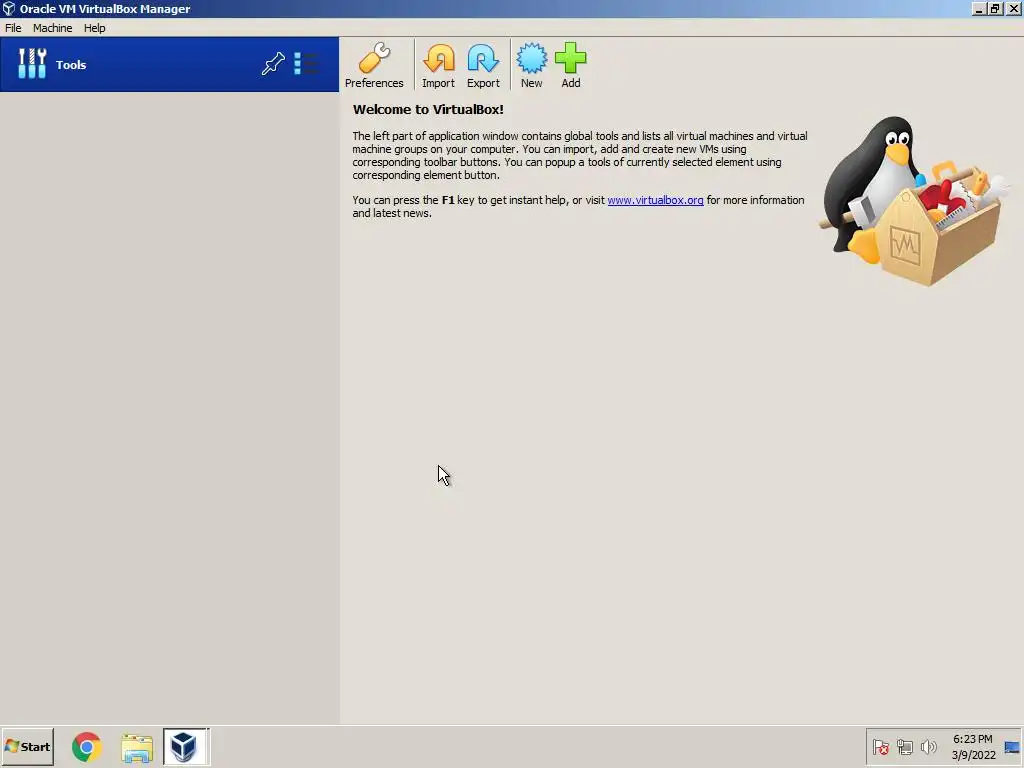Viewport: 1024px width, 768px height.
Task: Click the Import appliance icon
Action: point(438,65)
